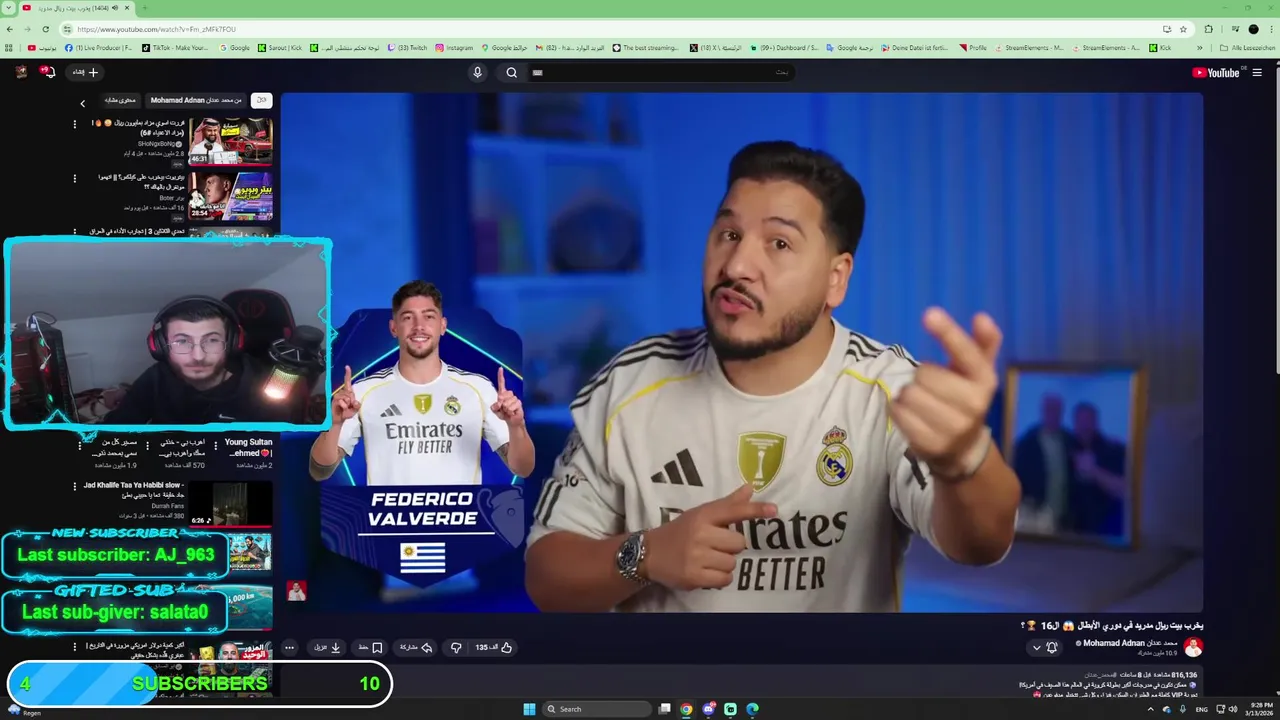1280x720 pixels.
Task: Click the SHoNgxBoNg channel name
Action: [155, 144]
